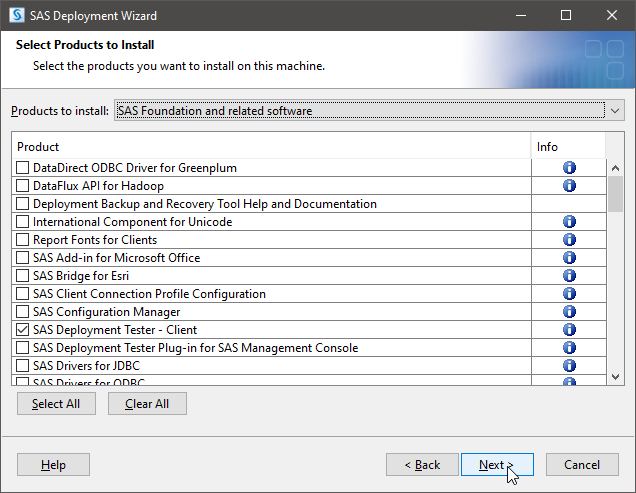Show info for SAS Deployment Tester Plug-in row
The height and width of the screenshot is (493, 636).
point(569,348)
